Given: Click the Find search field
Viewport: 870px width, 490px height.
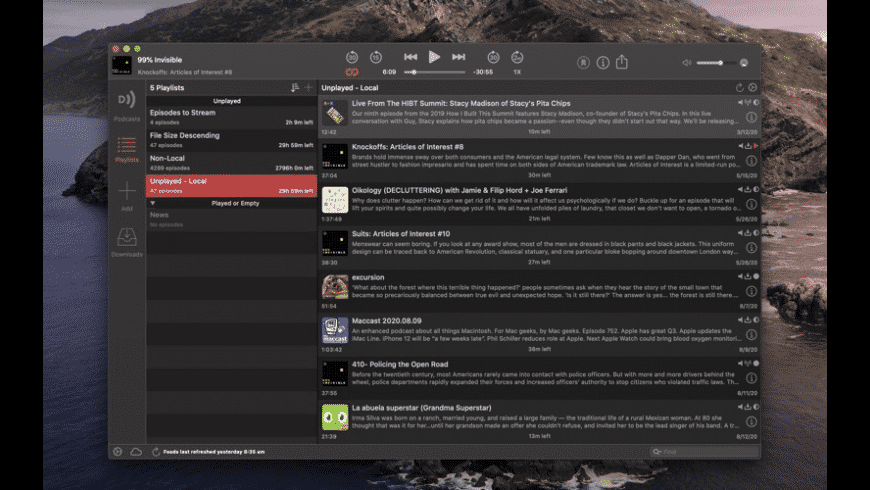Looking at the screenshot, I should 704,452.
